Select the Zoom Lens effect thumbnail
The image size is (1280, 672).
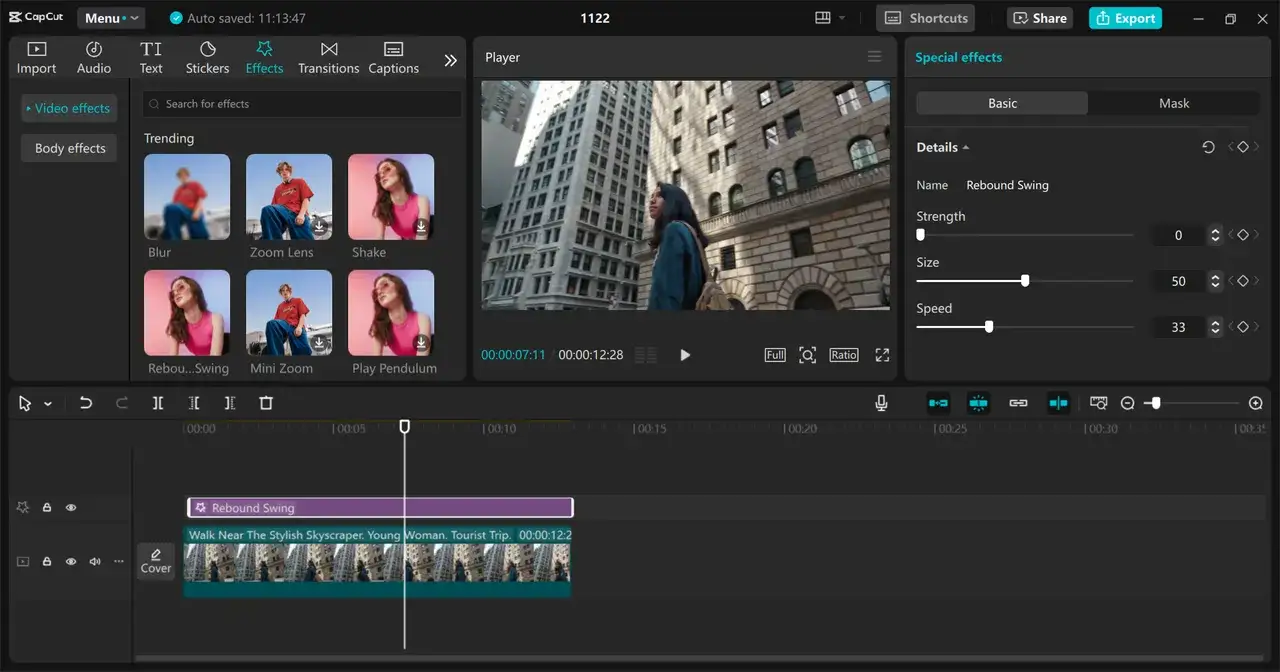coord(289,197)
